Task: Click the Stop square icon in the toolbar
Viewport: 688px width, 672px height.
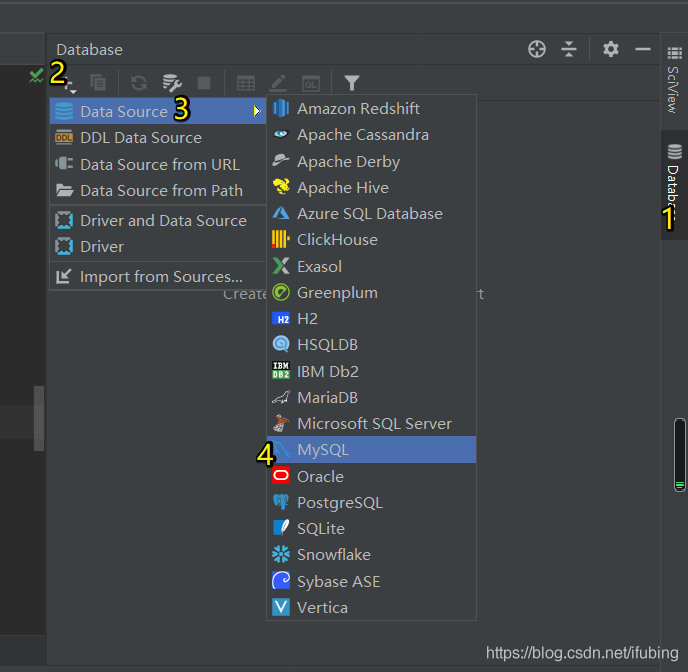Action: 204,82
